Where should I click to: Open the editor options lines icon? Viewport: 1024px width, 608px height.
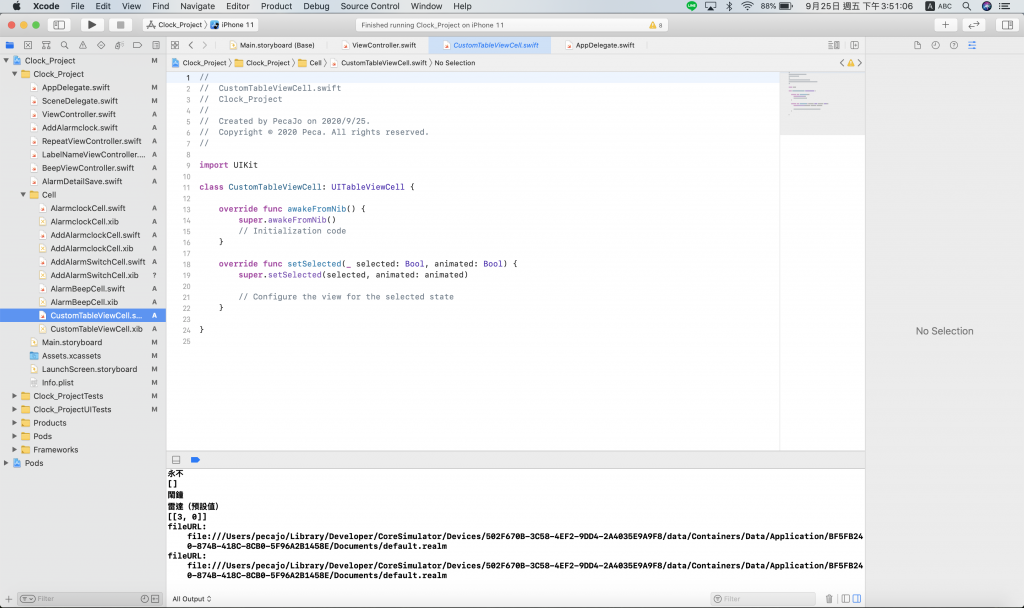834,45
